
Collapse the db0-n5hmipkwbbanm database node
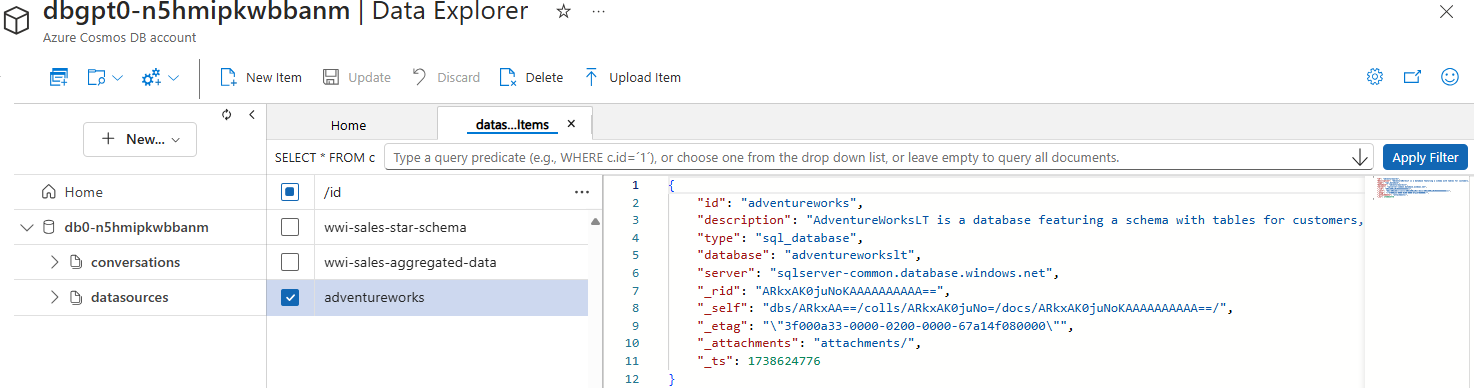pos(26,227)
